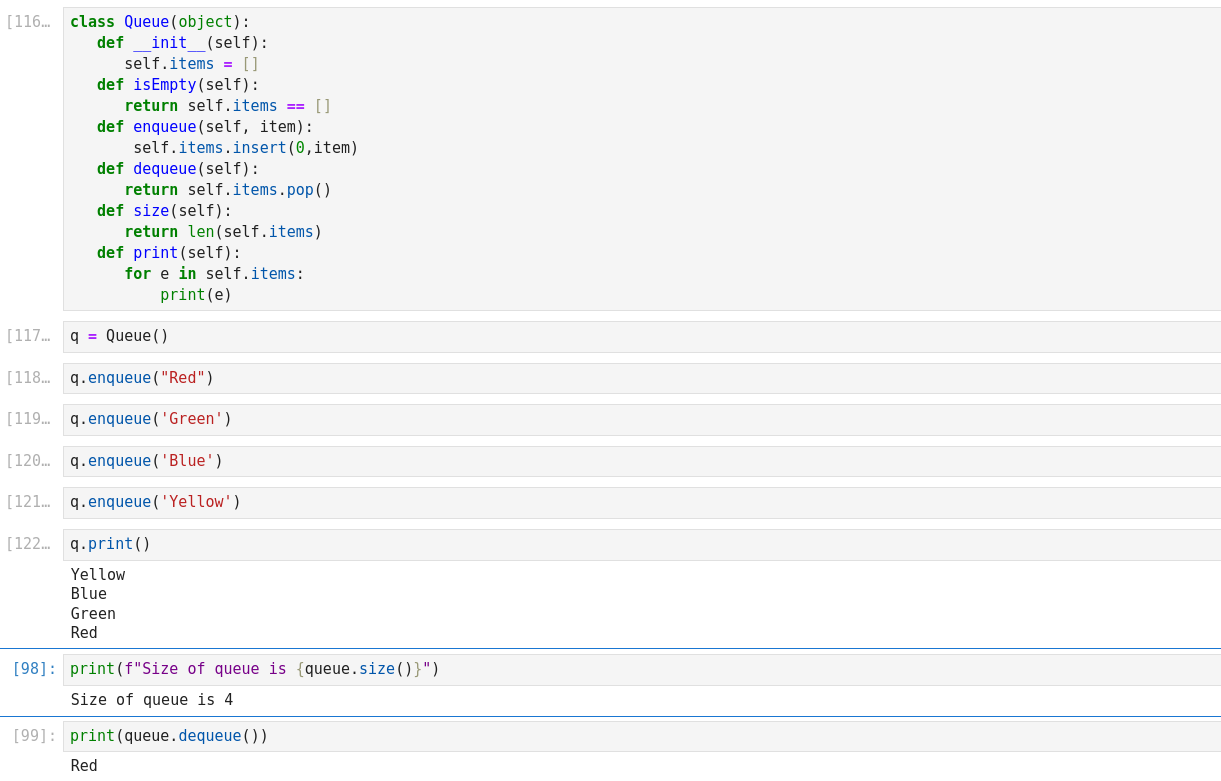Click the 'Size of queue is 4' output
Viewport: 1221px width, 781px height.
[x=152, y=700]
